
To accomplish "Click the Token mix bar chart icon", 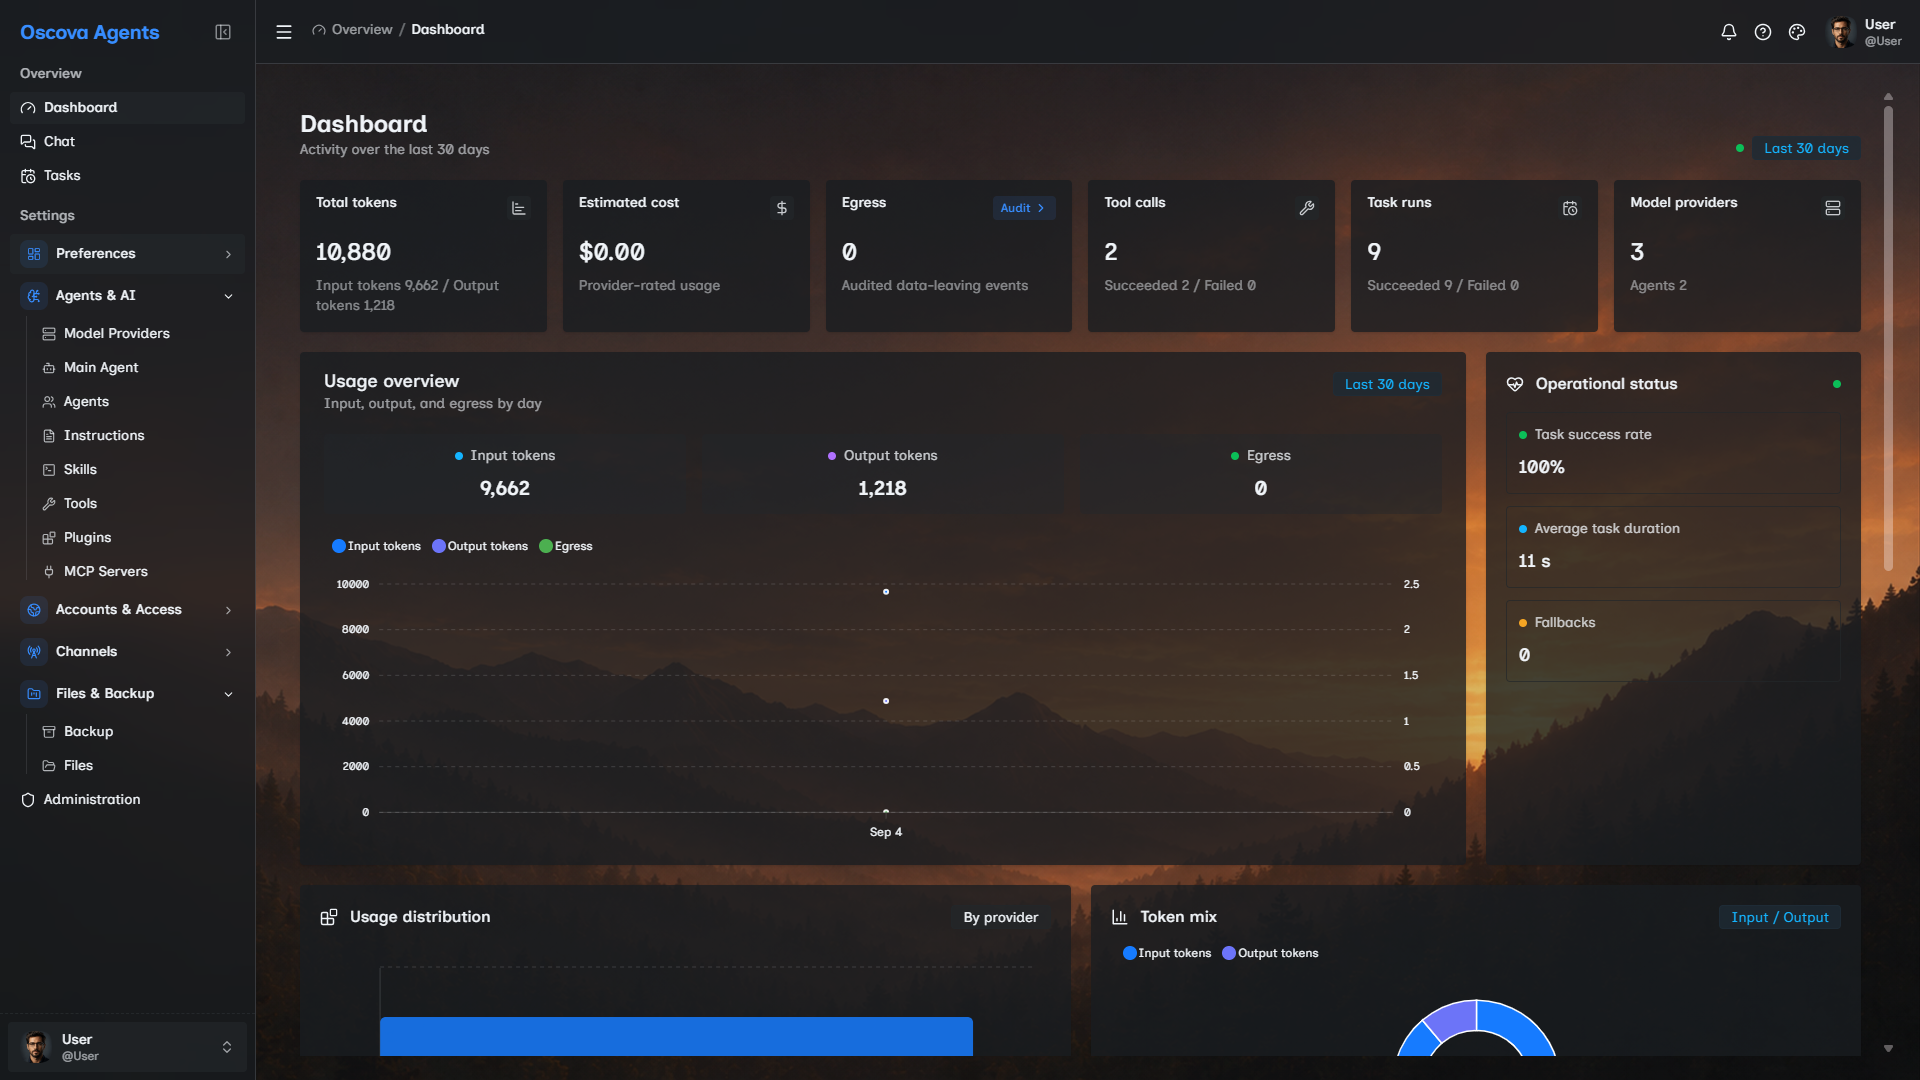I will [1120, 917].
